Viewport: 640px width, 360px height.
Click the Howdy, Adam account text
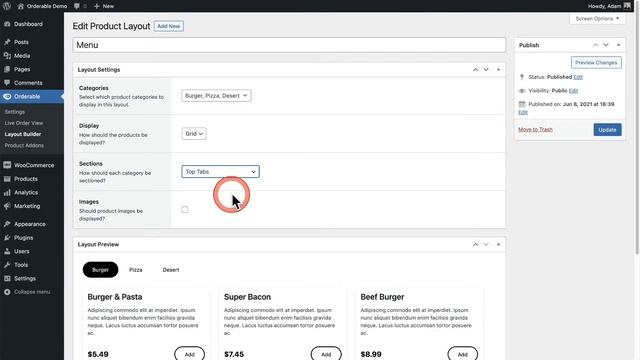point(604,6)
